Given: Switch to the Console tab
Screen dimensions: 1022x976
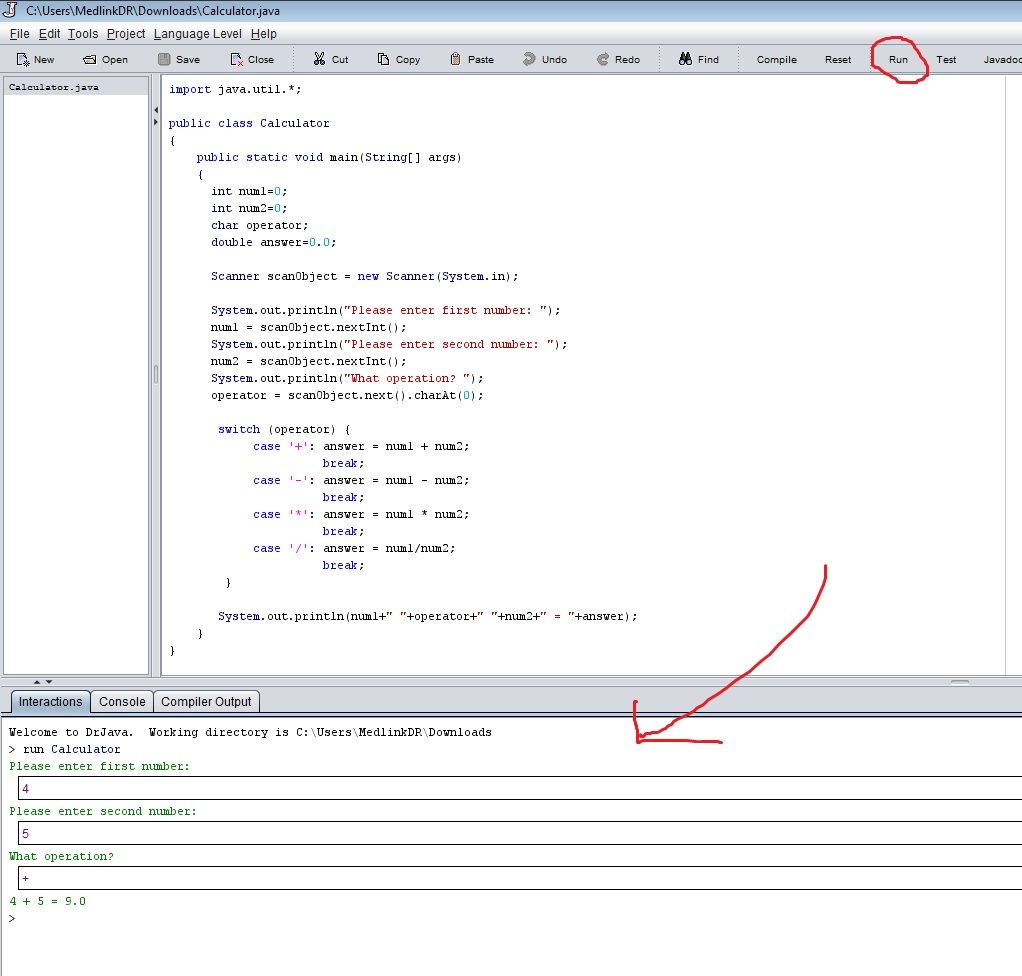Looking at the screenshot, I should 122,702.
